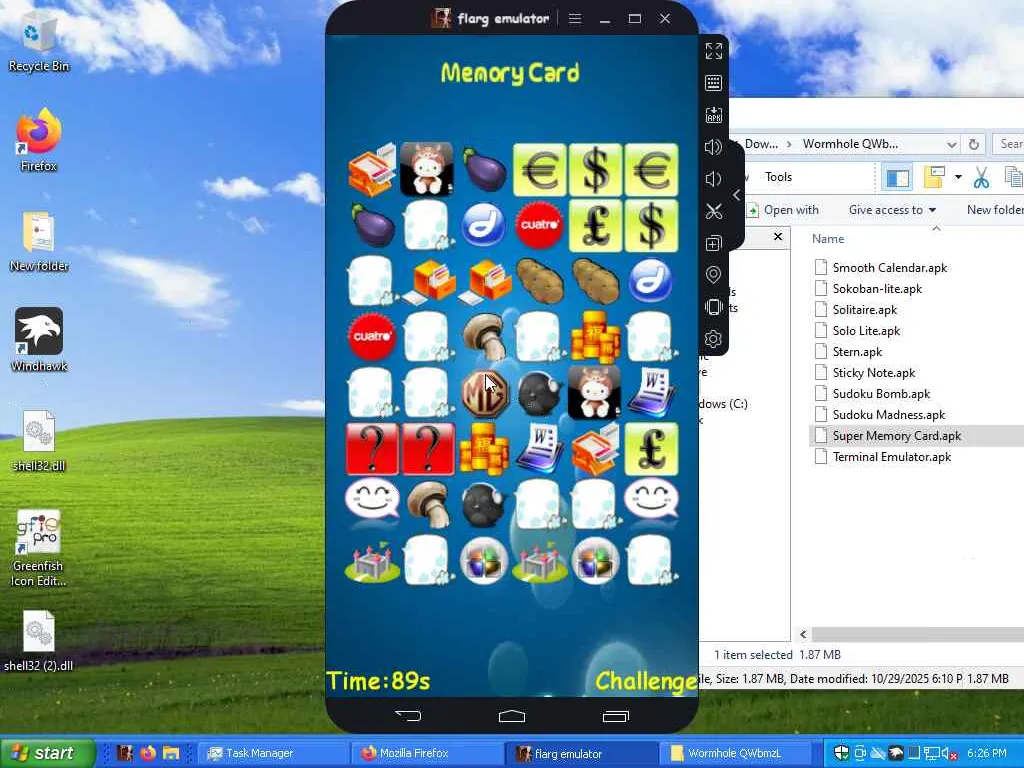Flip the MG logo card
This screenshot has width=1024, height=768.
(x=483, y=393)
